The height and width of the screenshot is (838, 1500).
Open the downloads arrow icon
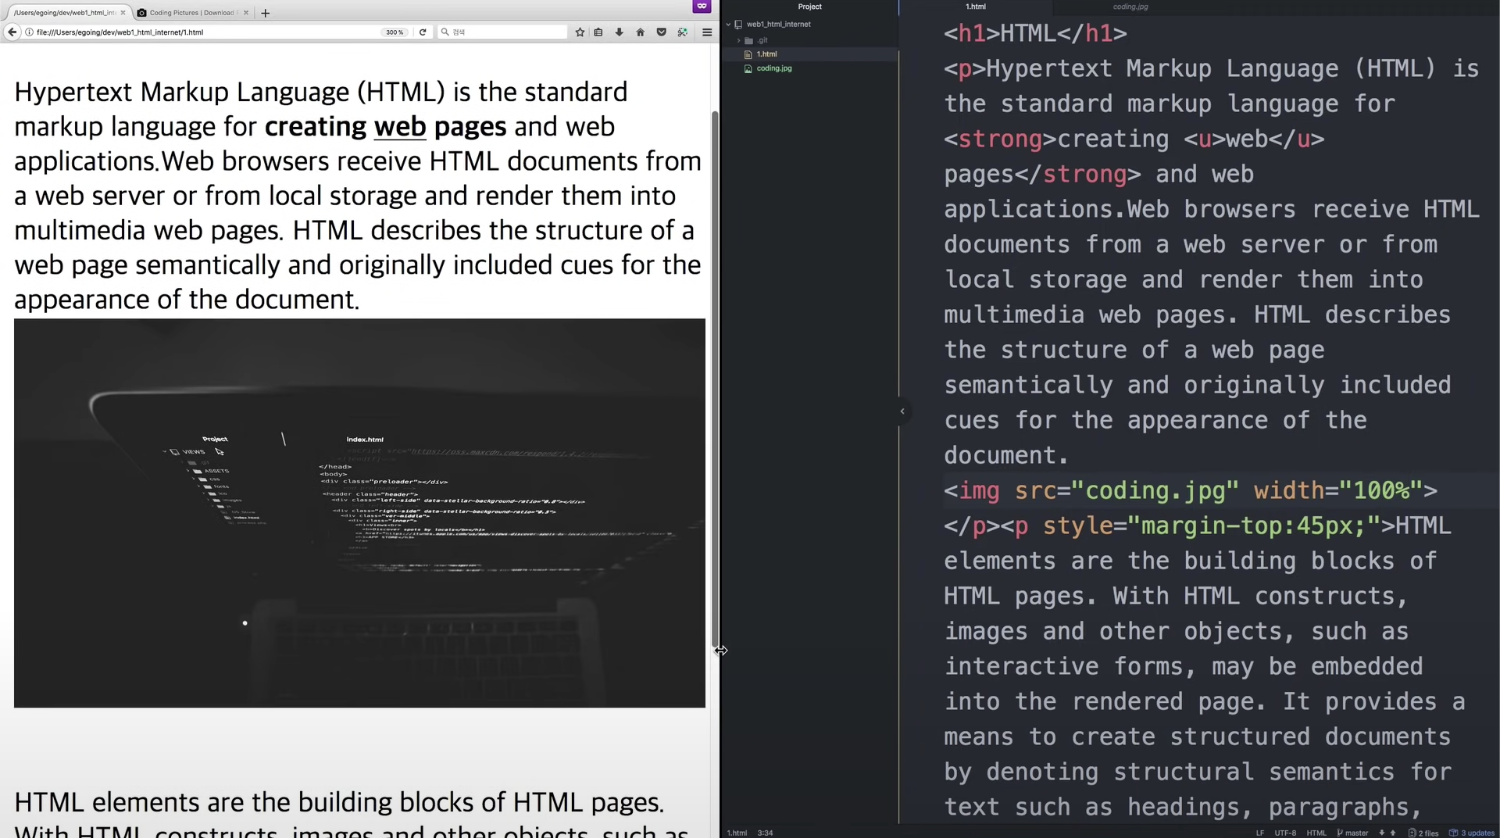click(619, 32)
